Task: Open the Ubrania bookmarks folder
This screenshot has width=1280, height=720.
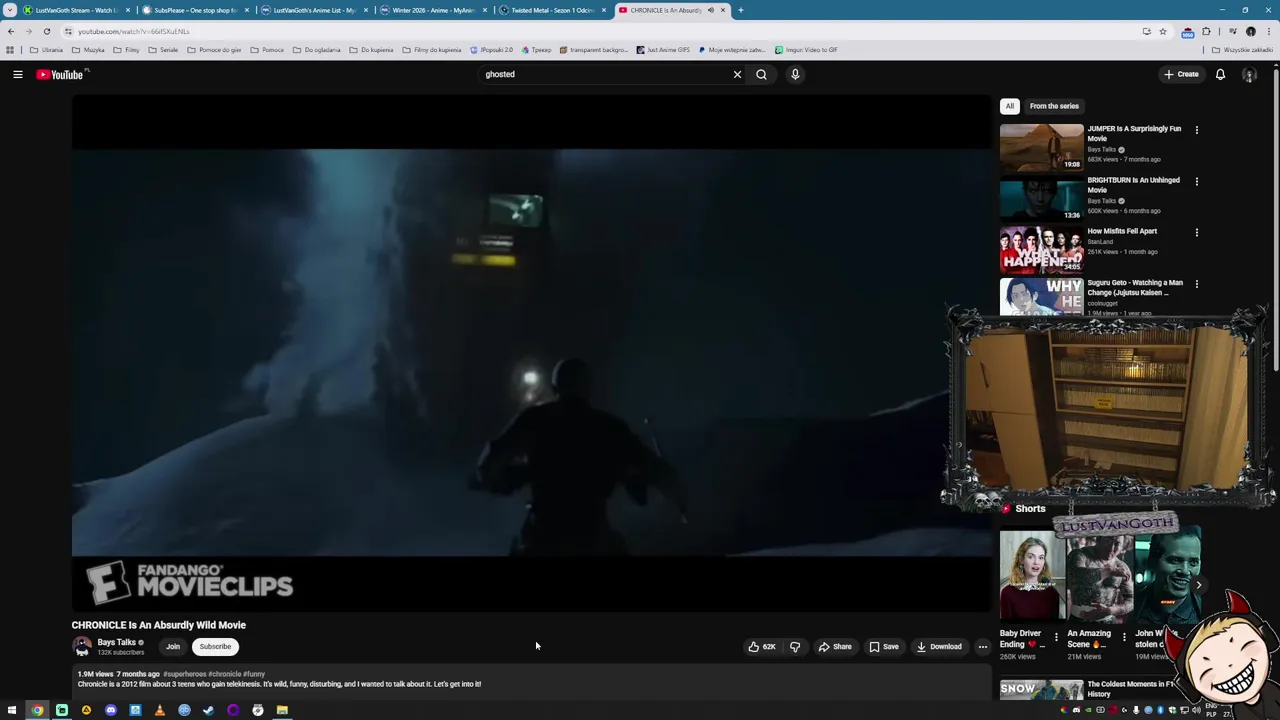Action: point(46,50)
